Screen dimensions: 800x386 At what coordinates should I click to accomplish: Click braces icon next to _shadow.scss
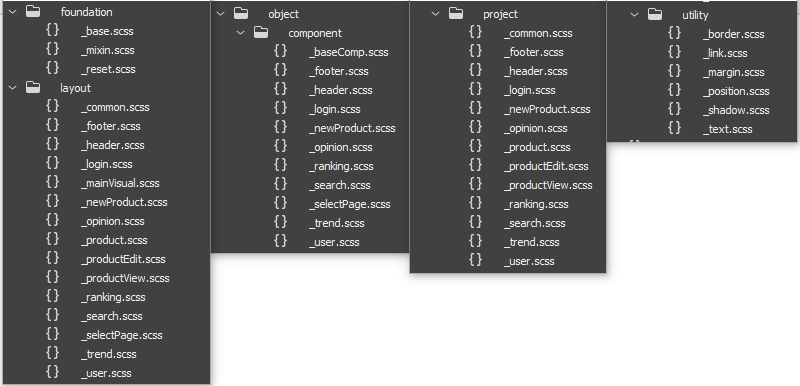pyautogui.click(x=674, y=110)
